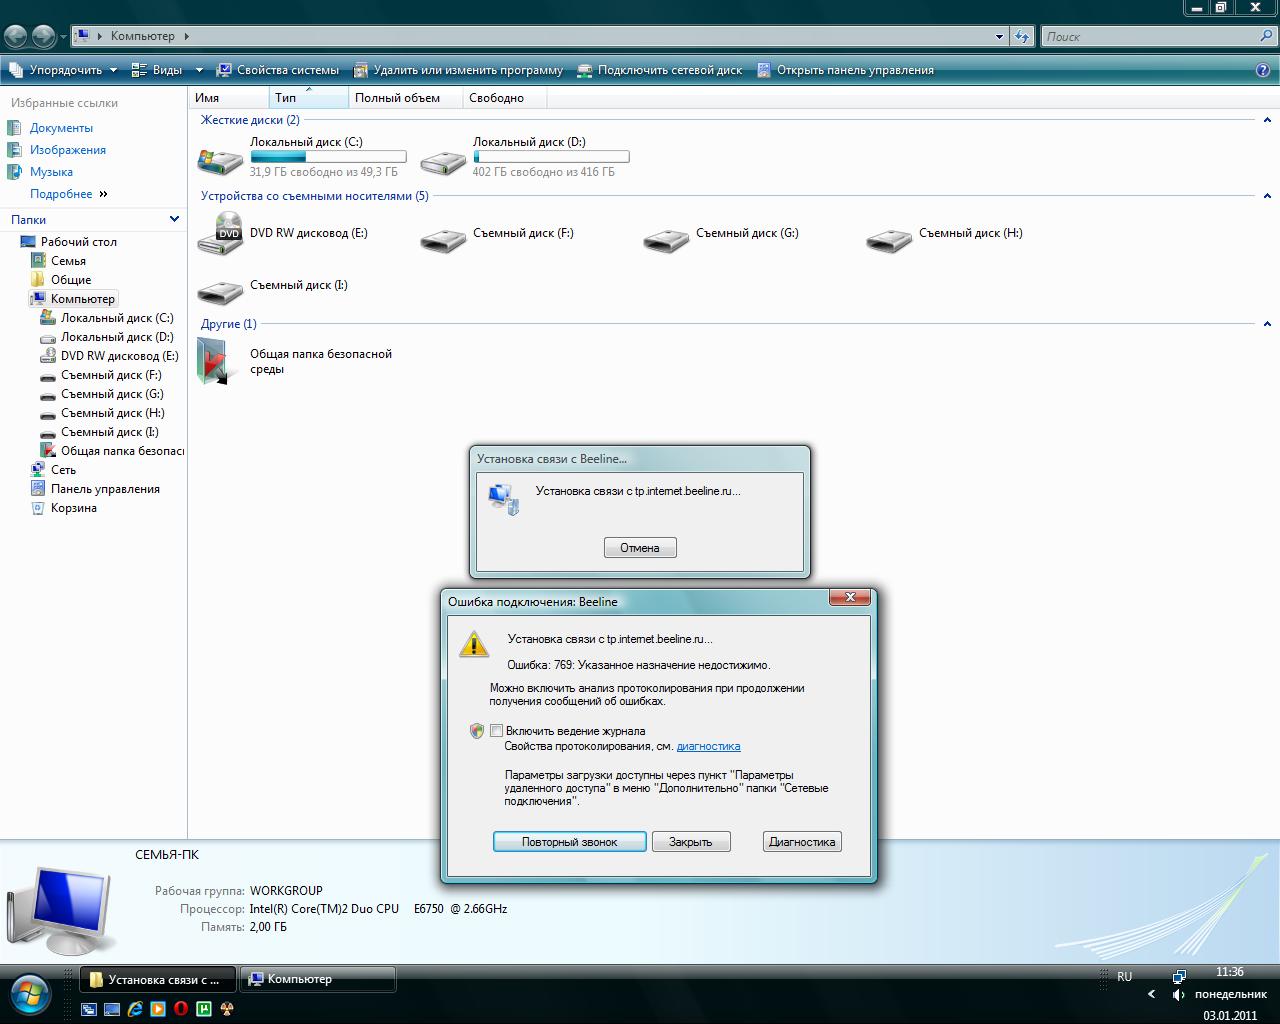Click the yellow warning triangle in the Beeline error dialog
Viewport: 1280px width, 1024px height.
click(474, 643)
